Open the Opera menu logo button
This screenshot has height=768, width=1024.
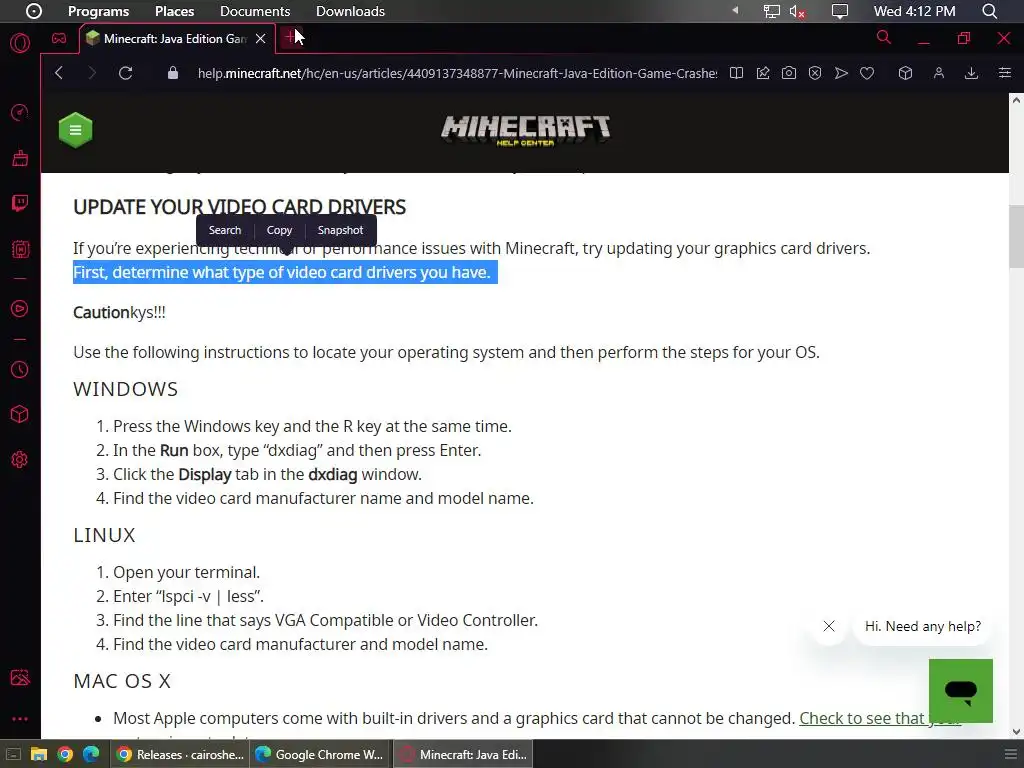pos(20,43)
